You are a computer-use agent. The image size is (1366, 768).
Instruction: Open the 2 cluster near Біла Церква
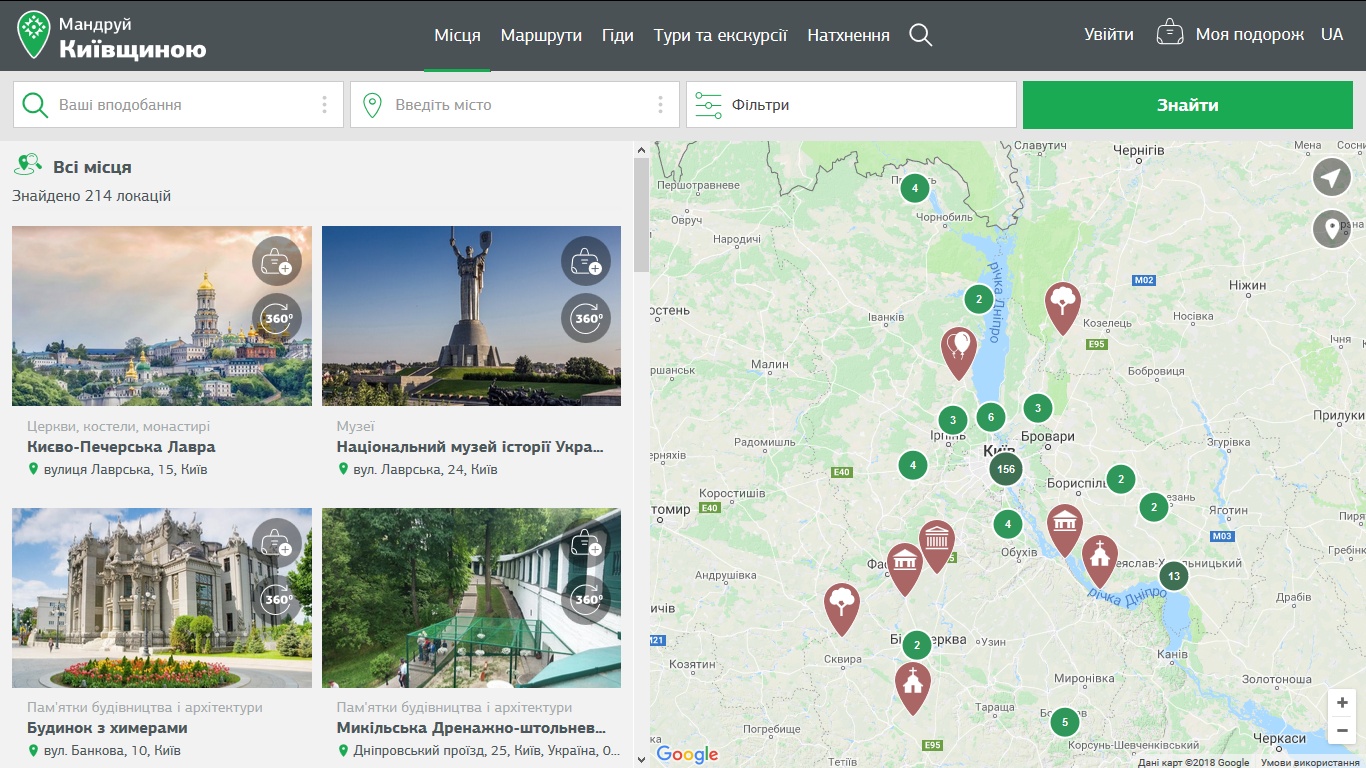point(916,645)
